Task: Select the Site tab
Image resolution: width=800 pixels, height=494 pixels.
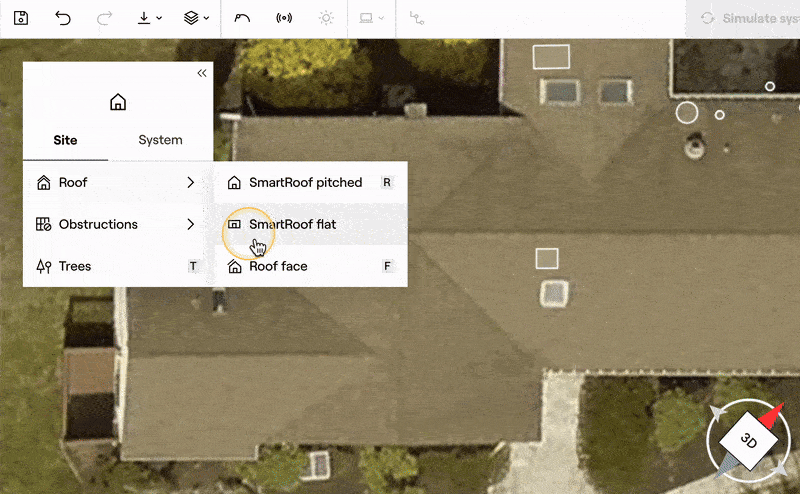Action: tap(65, 140)
